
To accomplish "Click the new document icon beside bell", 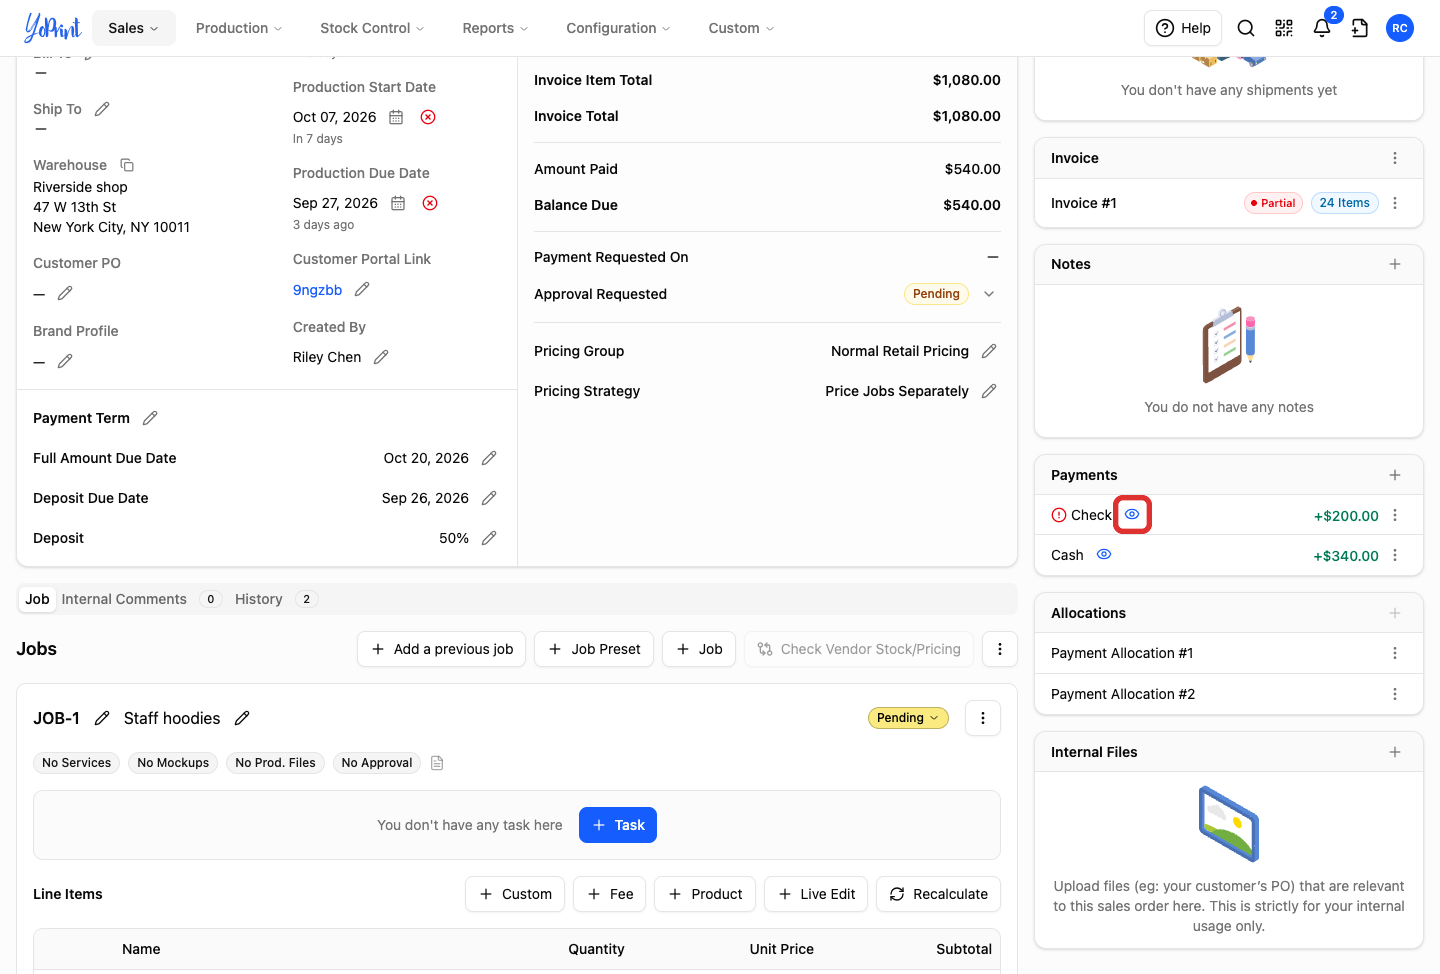I will (1360, 28).
